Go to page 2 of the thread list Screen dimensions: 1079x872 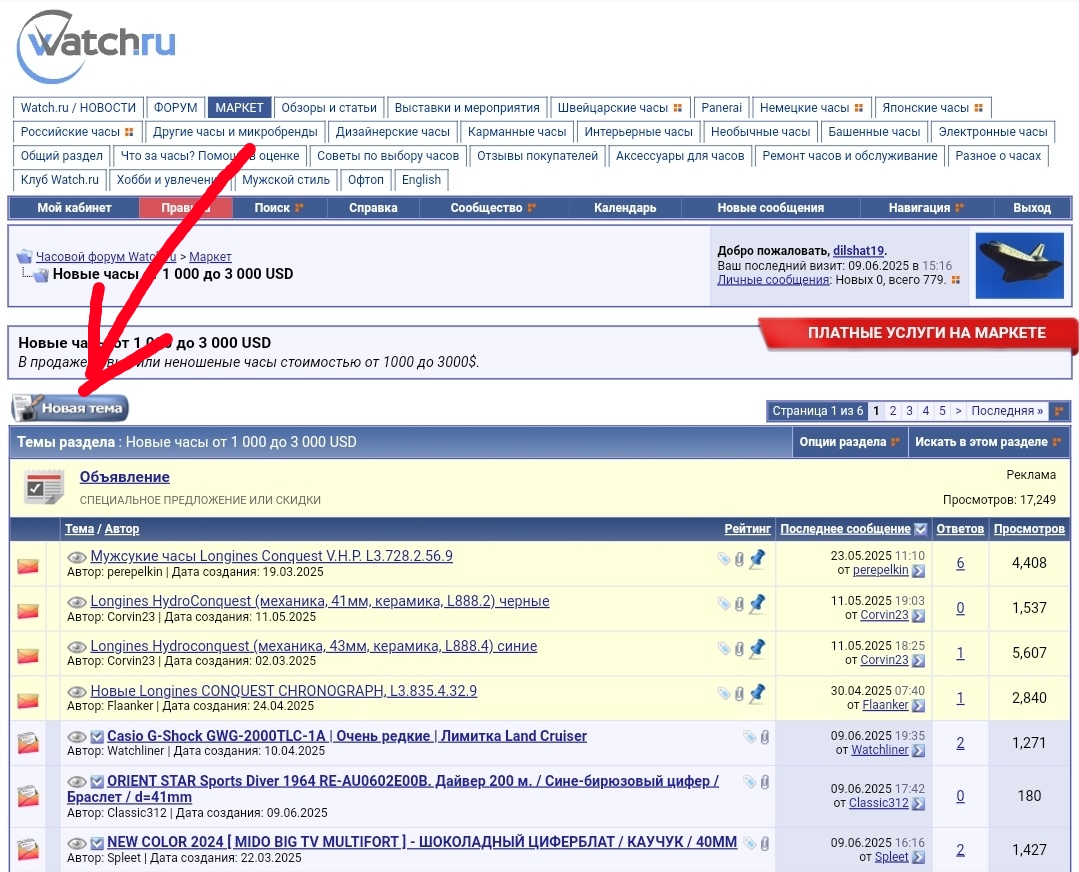893,411
